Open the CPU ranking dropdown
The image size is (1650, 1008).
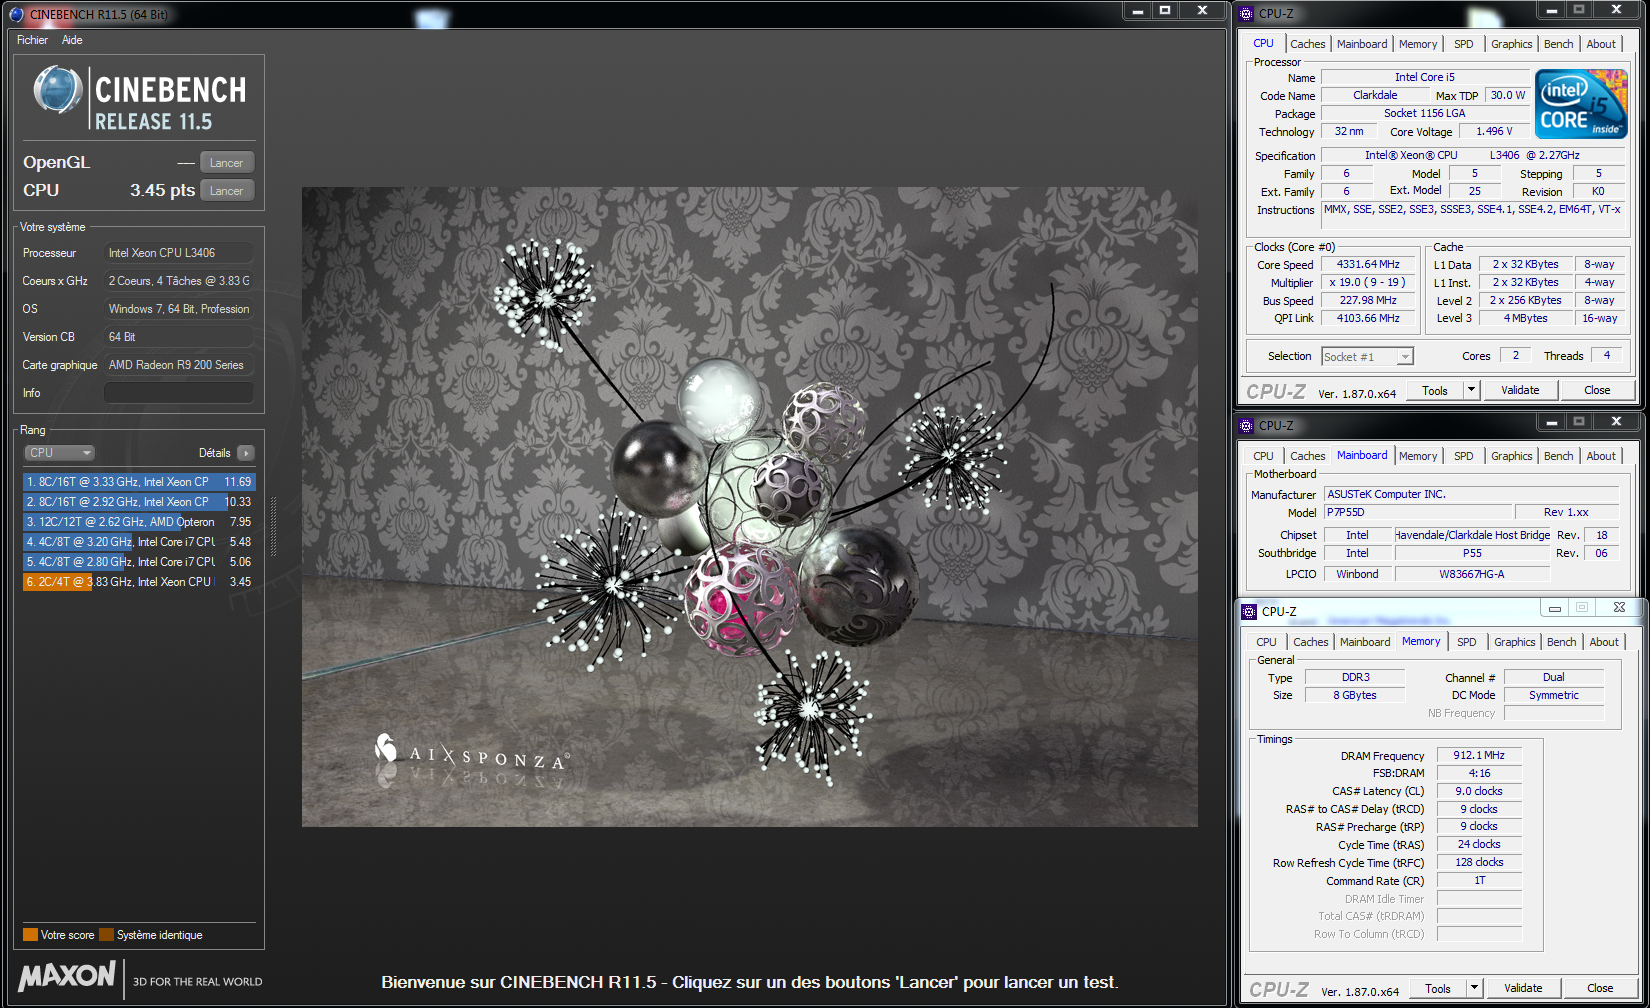59,453
